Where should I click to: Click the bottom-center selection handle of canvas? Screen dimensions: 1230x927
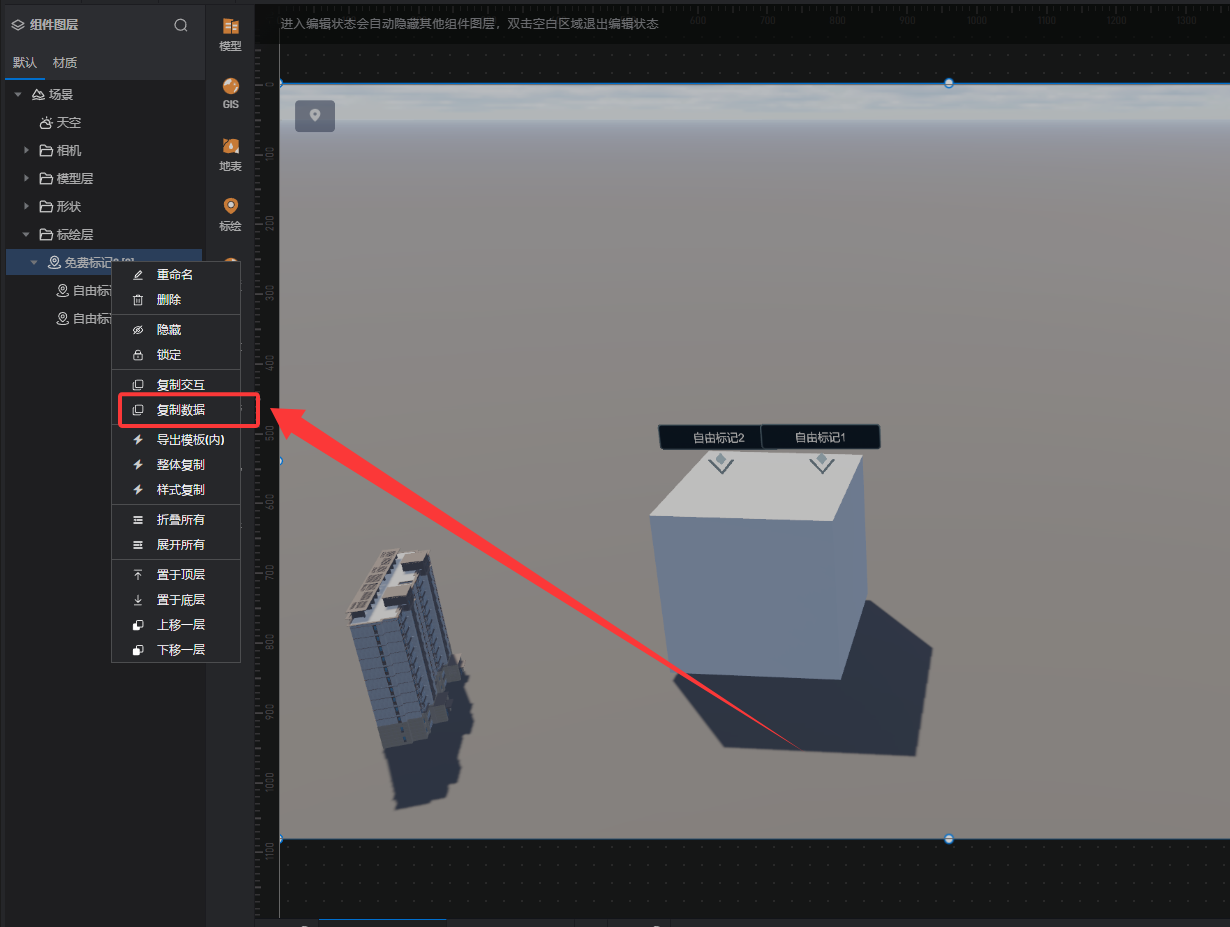(x=949, y=839)
